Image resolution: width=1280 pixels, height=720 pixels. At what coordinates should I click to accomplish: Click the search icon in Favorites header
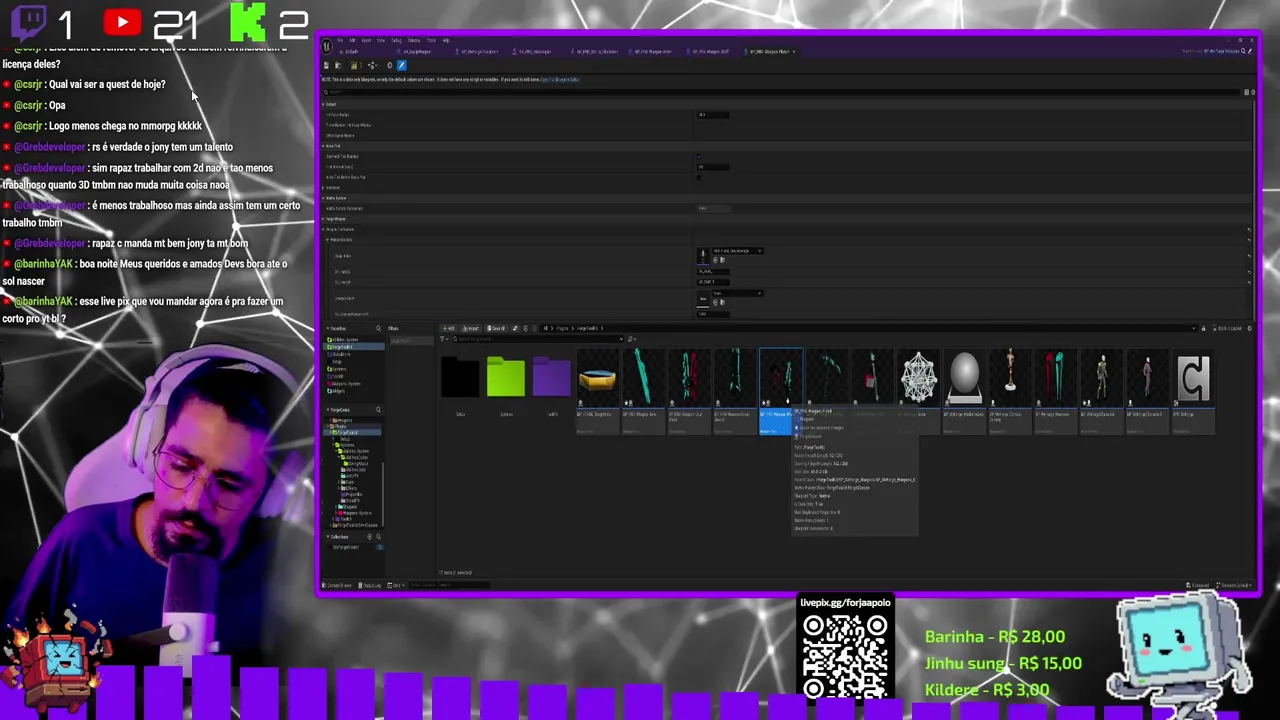pos(379,328)
